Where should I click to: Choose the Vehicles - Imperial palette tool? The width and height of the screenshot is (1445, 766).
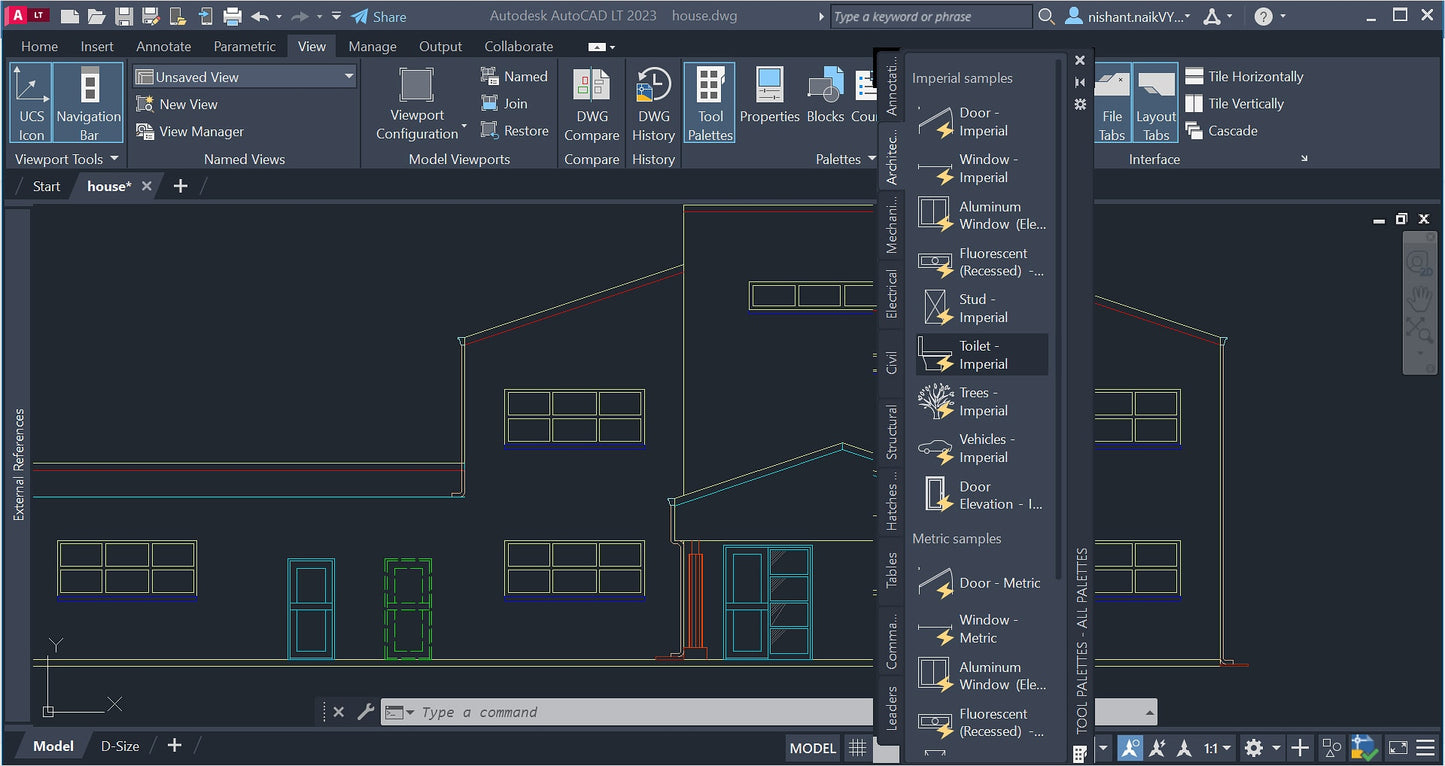click(x=981, y=448)
